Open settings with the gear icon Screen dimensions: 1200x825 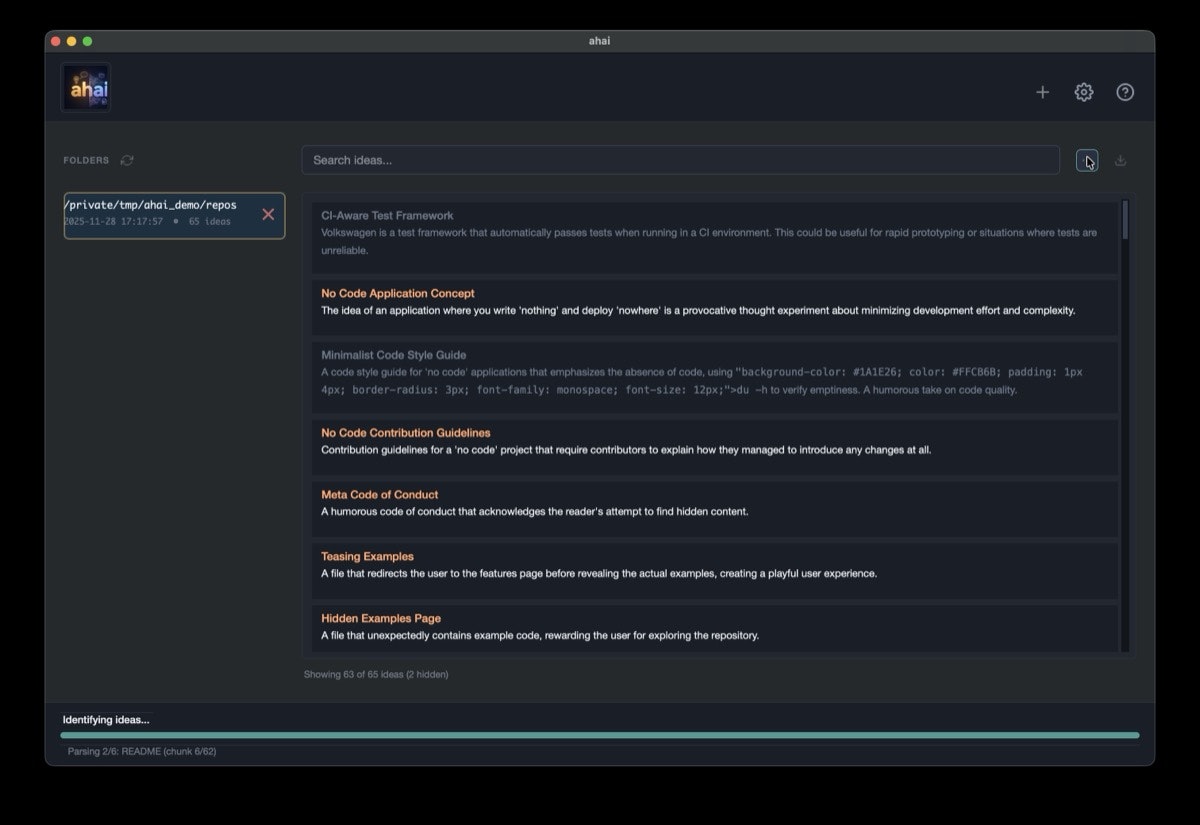click(x=1083, y=92)
